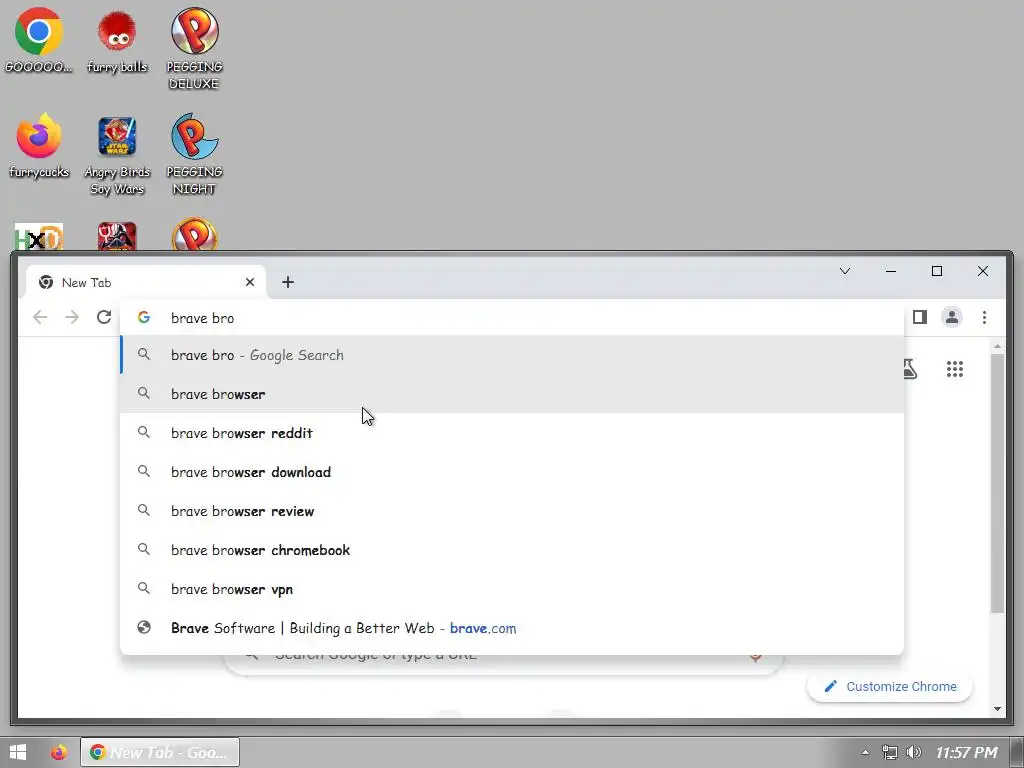Select the HxD desktop icon
The width and height of the screenshot is (1024, 768).
click(39, 236)
